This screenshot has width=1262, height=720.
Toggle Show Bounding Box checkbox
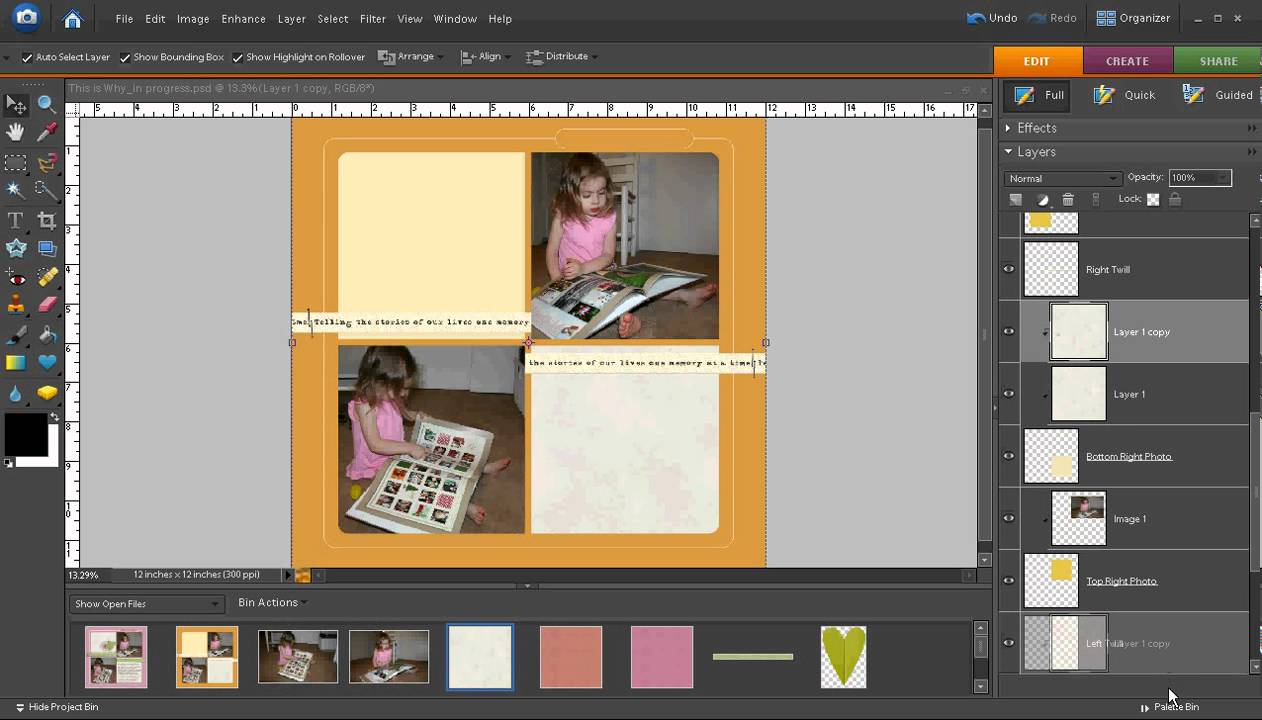[125, 57]
